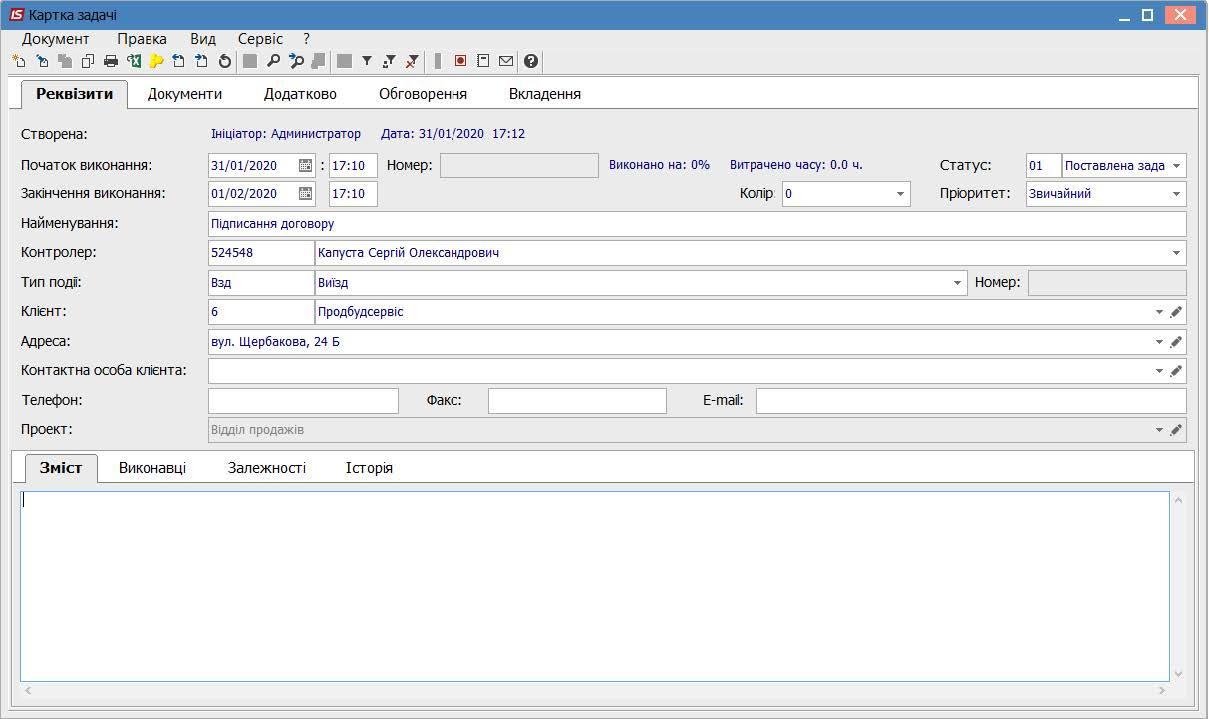Click the edit record toolbar icon
The image size is (1209, 719).
click(x=42, y=61)
